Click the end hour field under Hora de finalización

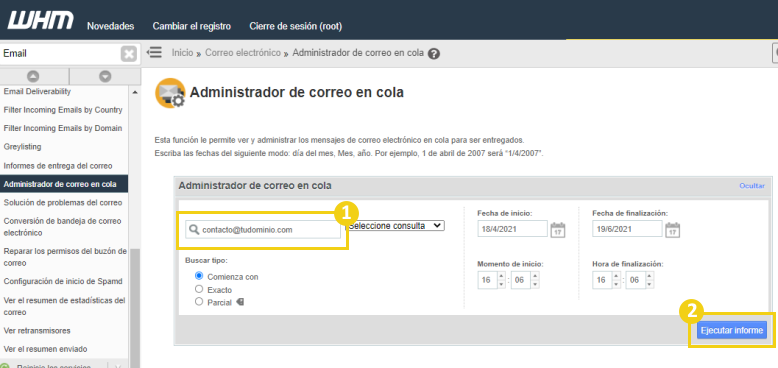coord(602,280)
